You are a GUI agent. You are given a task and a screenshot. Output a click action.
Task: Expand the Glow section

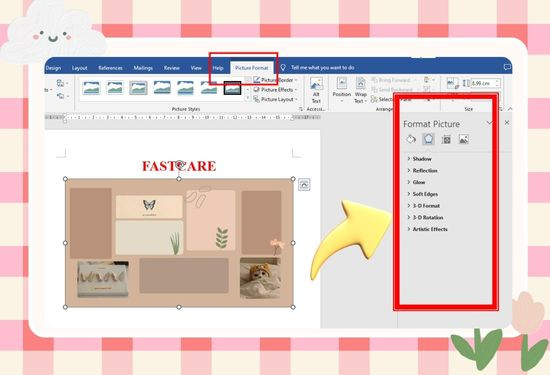(416, 182)
